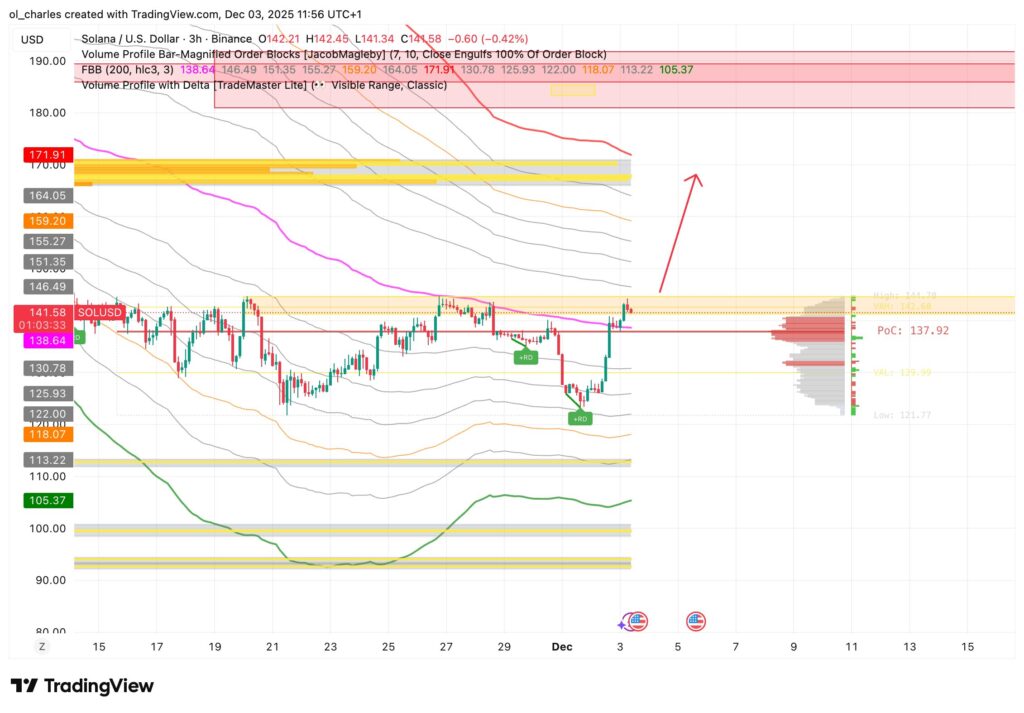Click the +RD marker near the December low
This screenshot has height=713, width=1024.
click(580, 419)
